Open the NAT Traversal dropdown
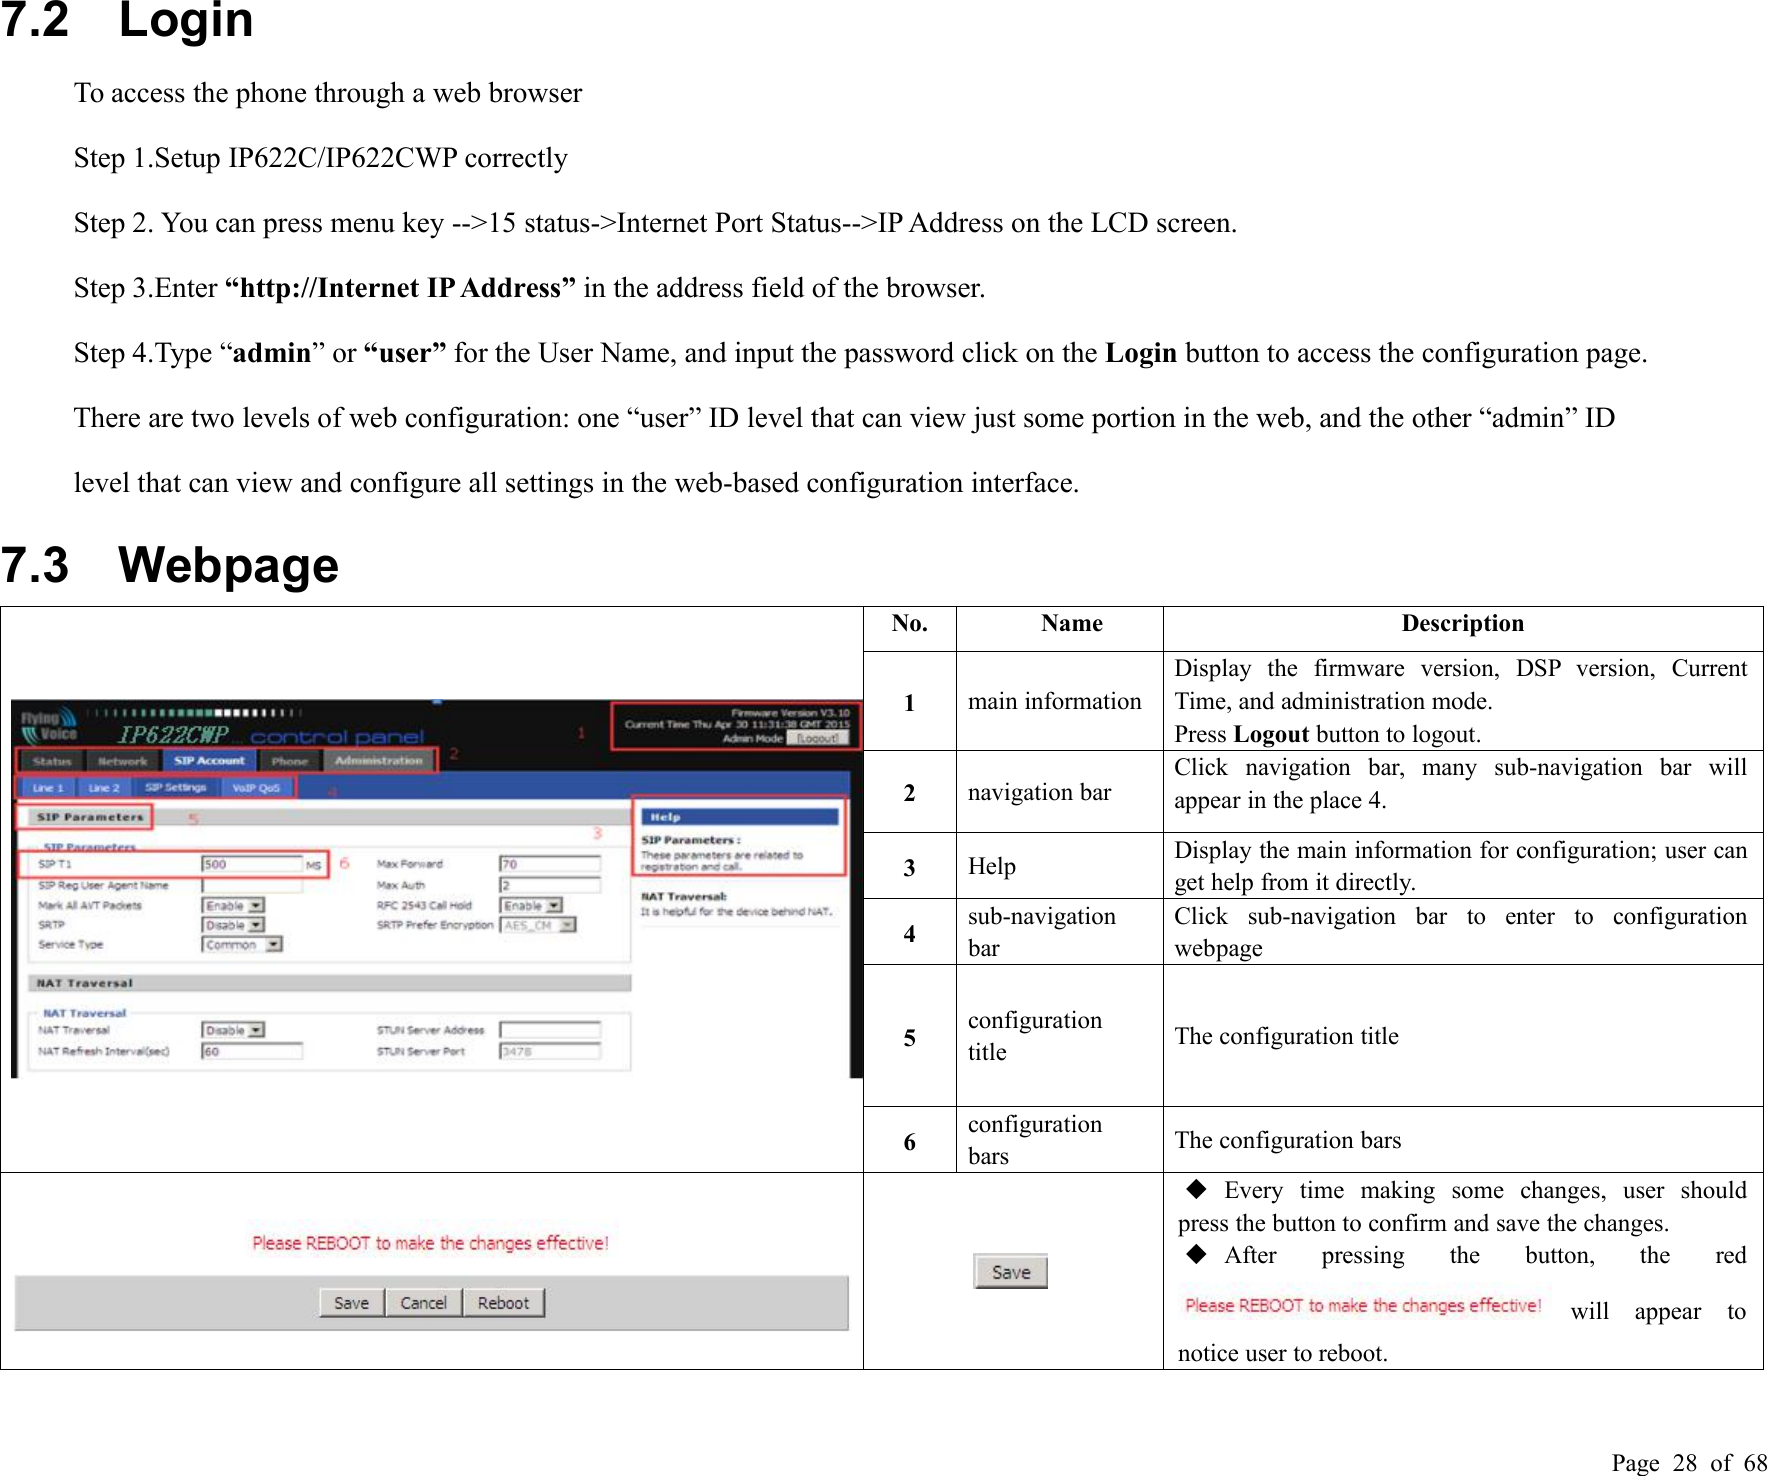The height and width of the screenshot is (1476, 1767). pos(234,1030)
